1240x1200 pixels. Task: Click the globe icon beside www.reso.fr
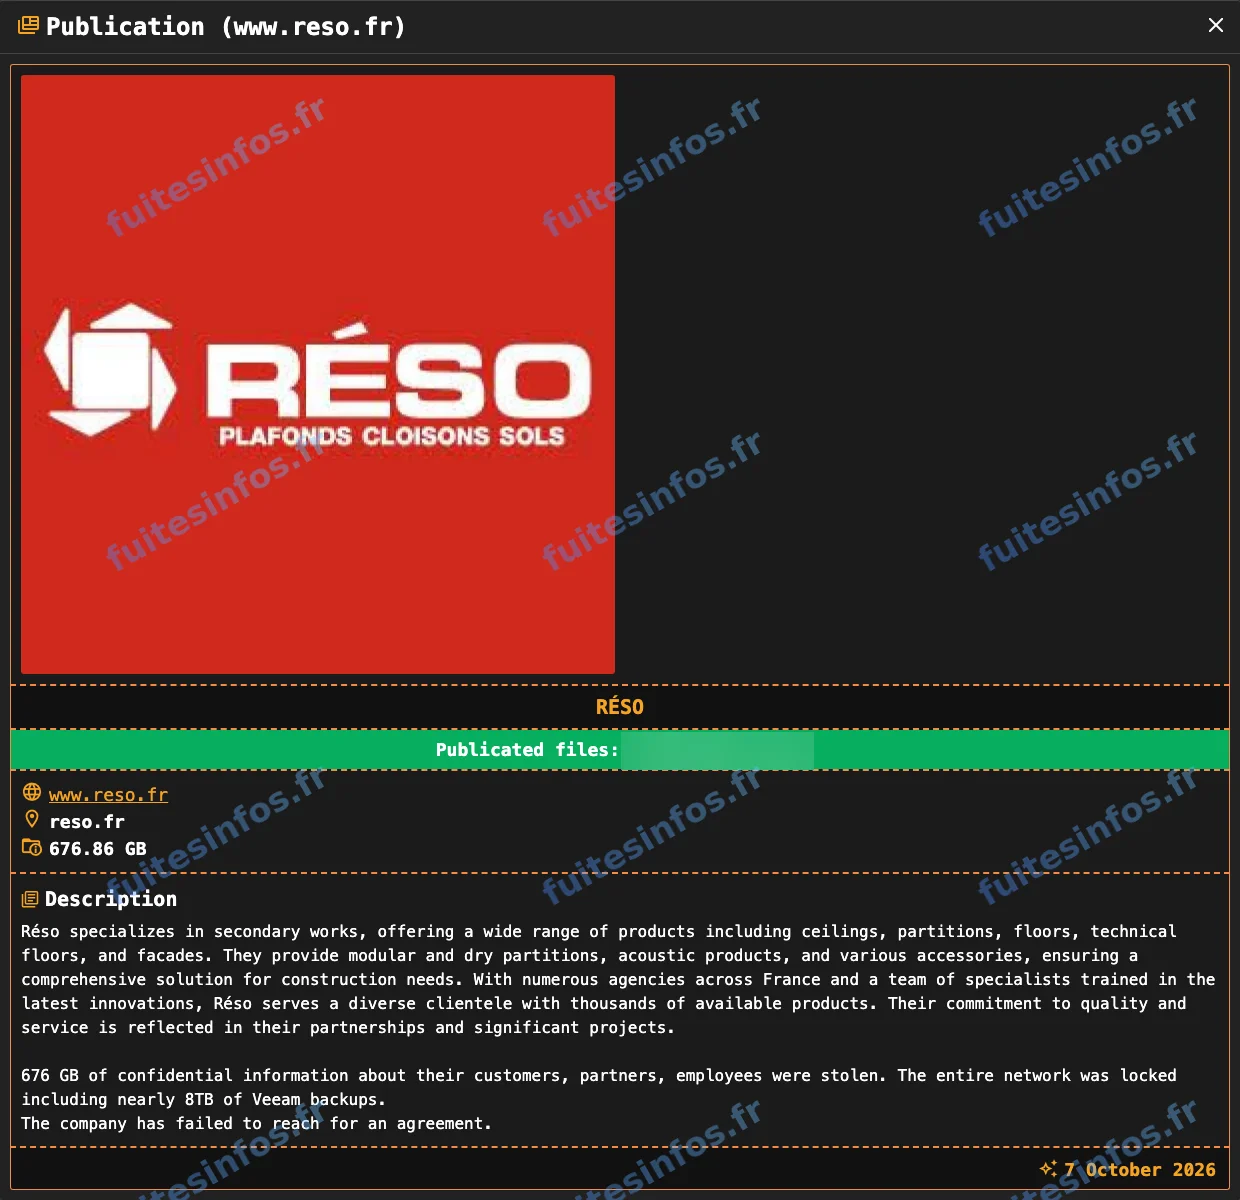[x=32, y=793]
